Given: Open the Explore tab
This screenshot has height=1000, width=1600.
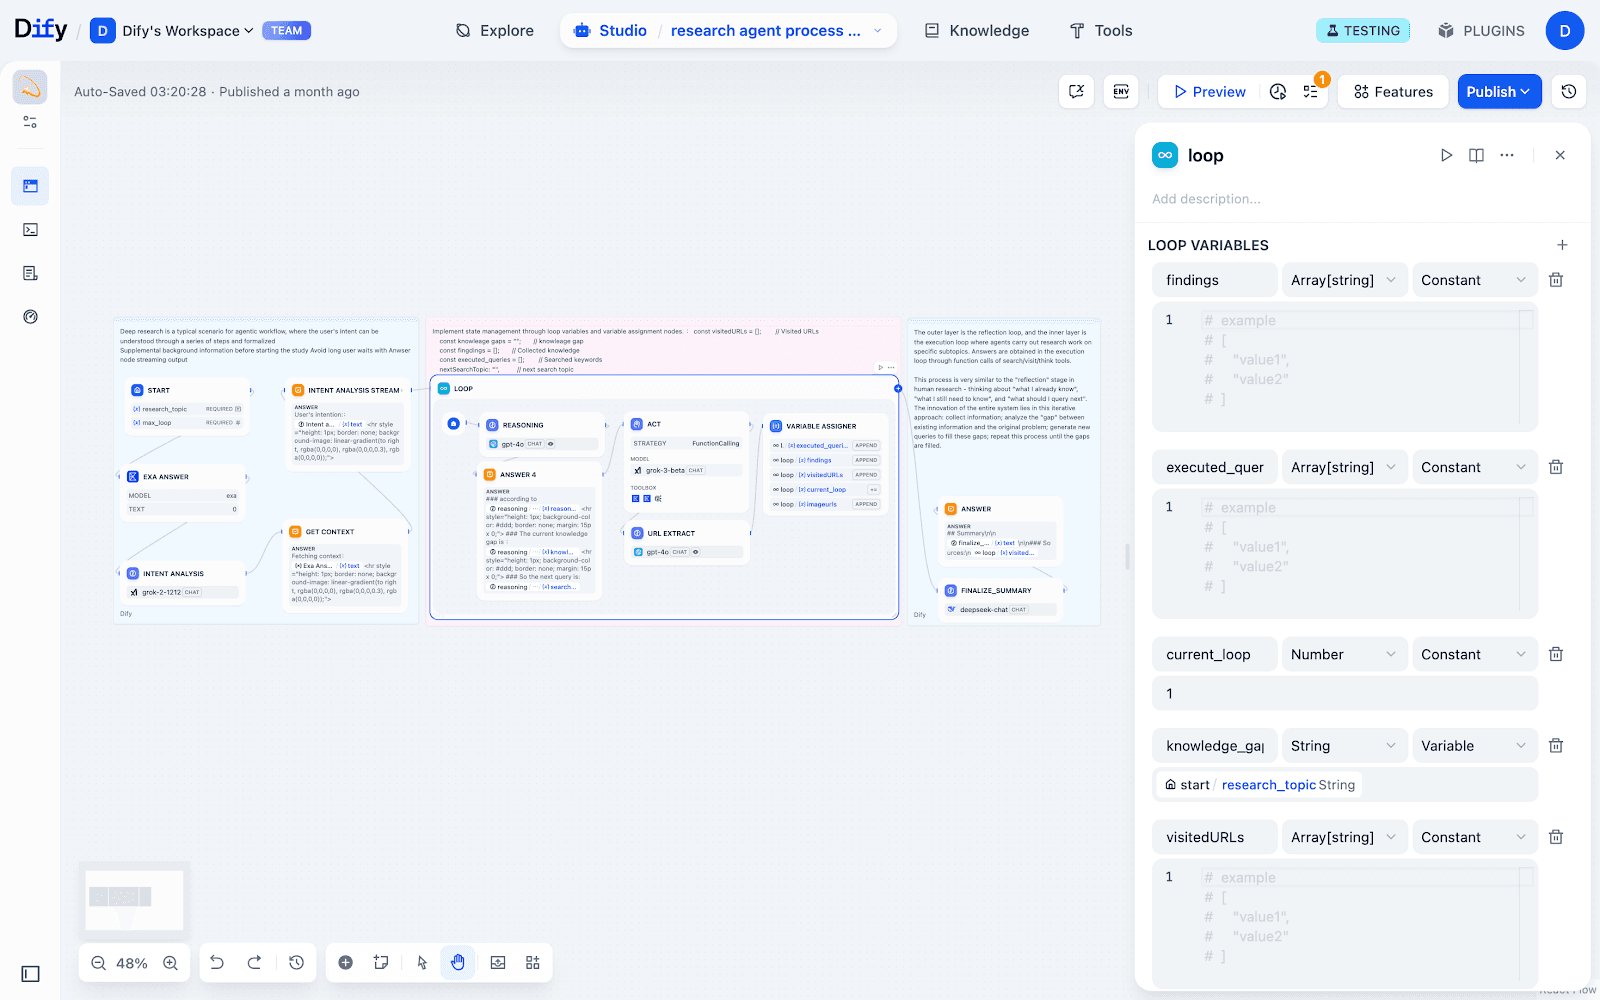Looking at the screenshot, I should point(495,31).
